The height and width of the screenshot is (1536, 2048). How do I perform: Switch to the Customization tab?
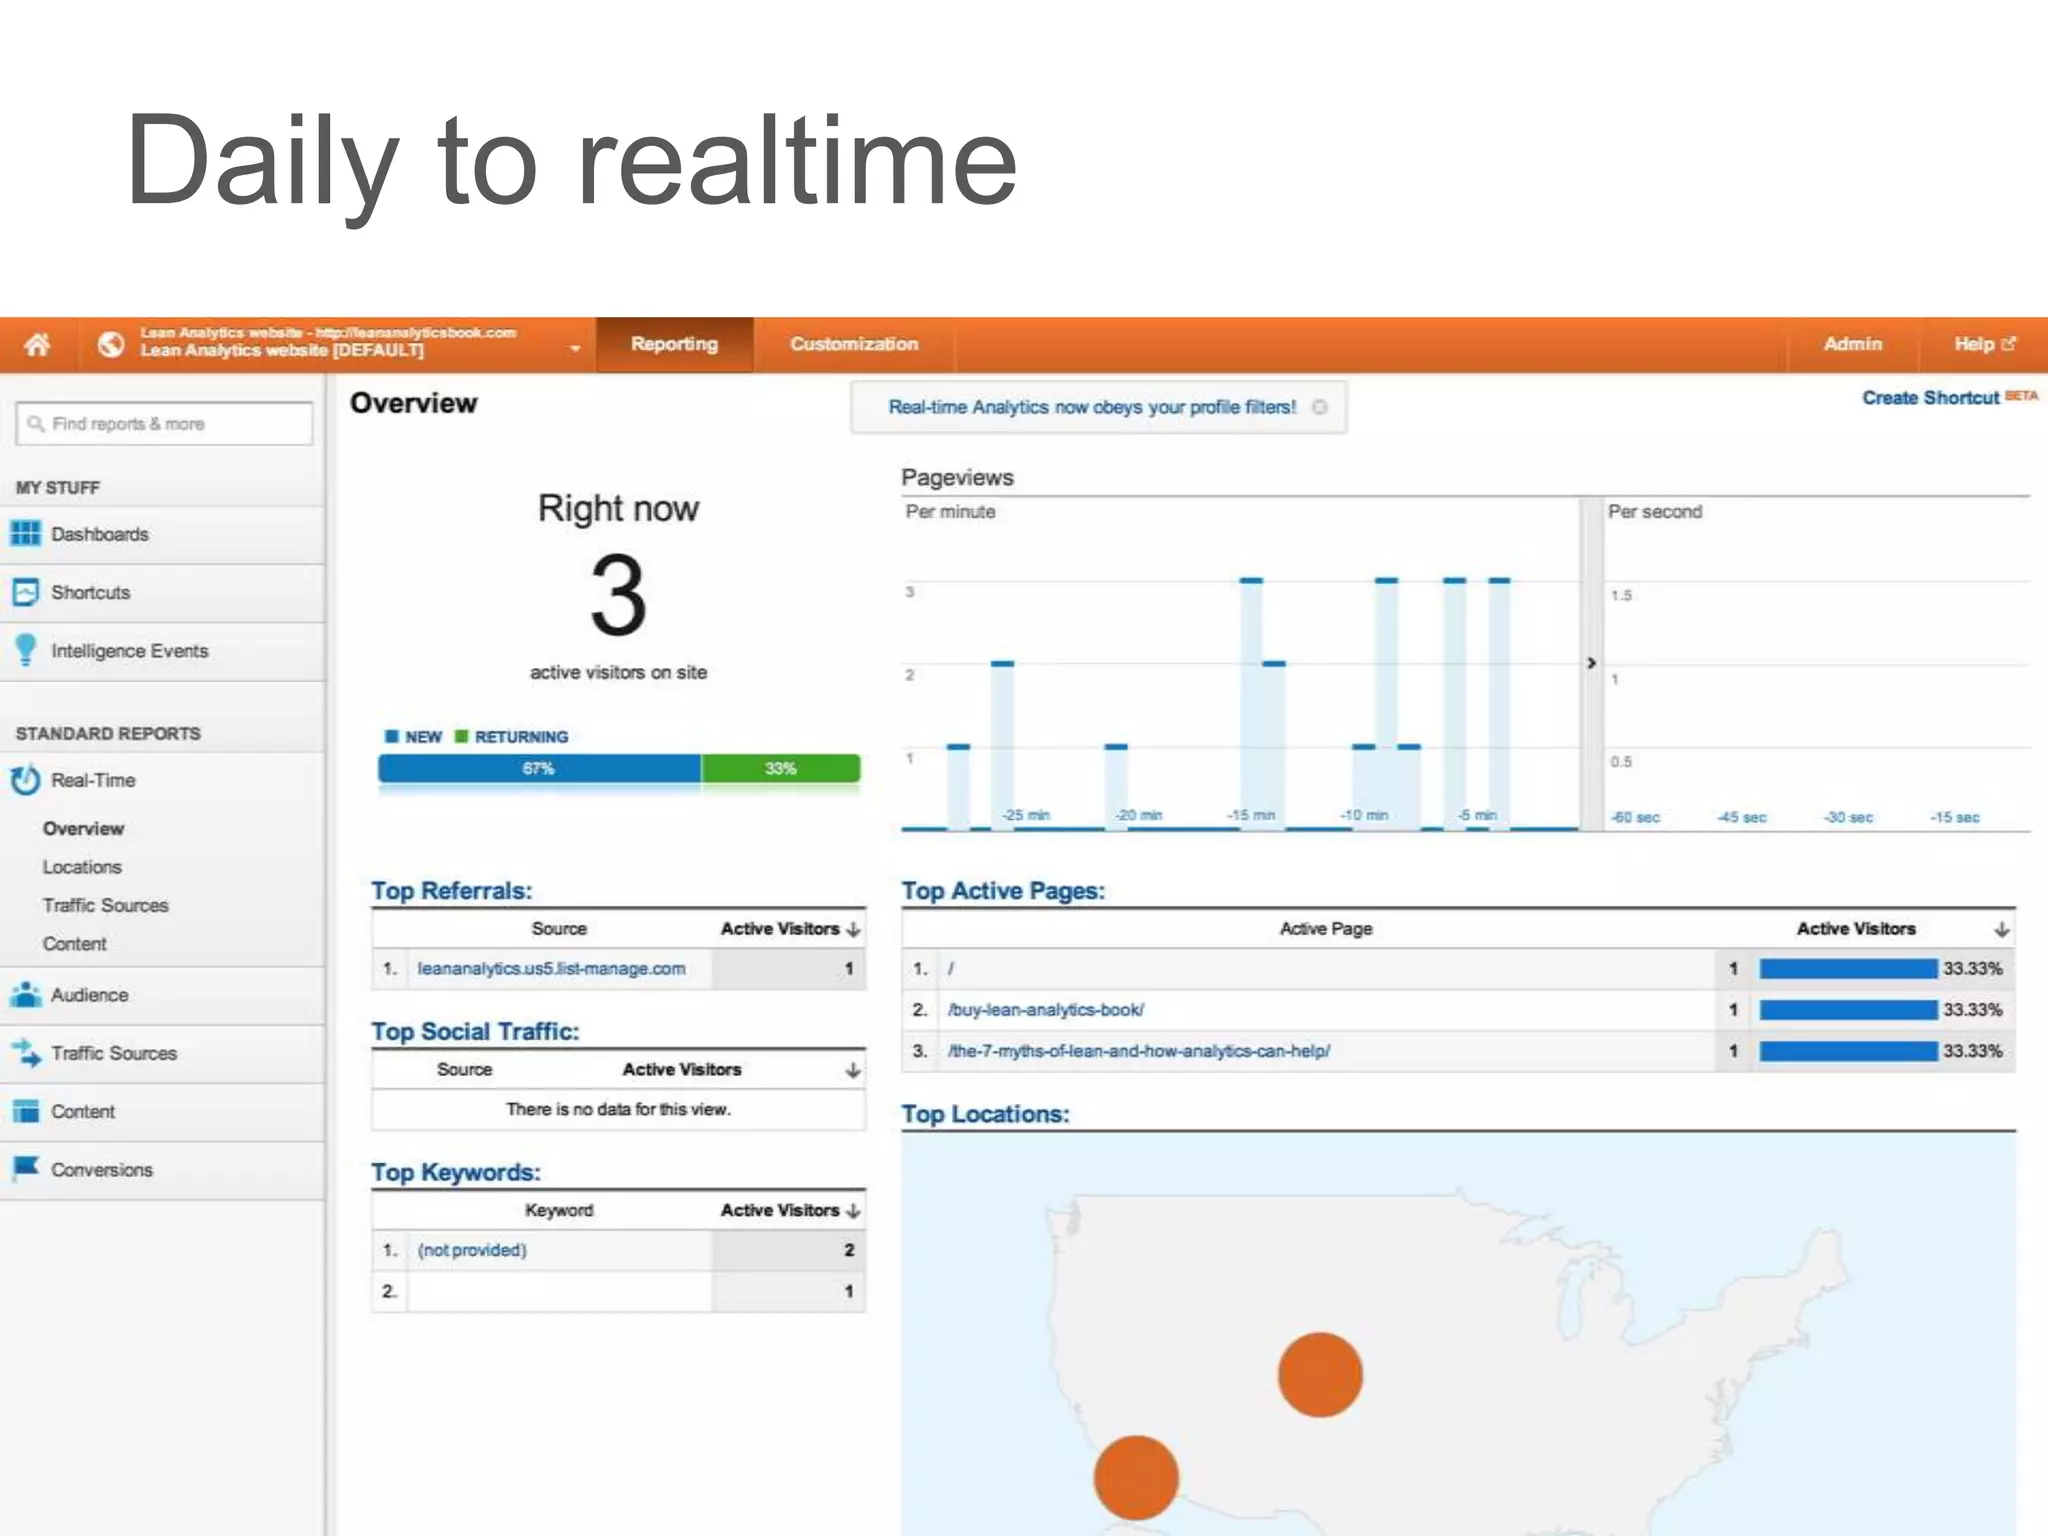854,344
